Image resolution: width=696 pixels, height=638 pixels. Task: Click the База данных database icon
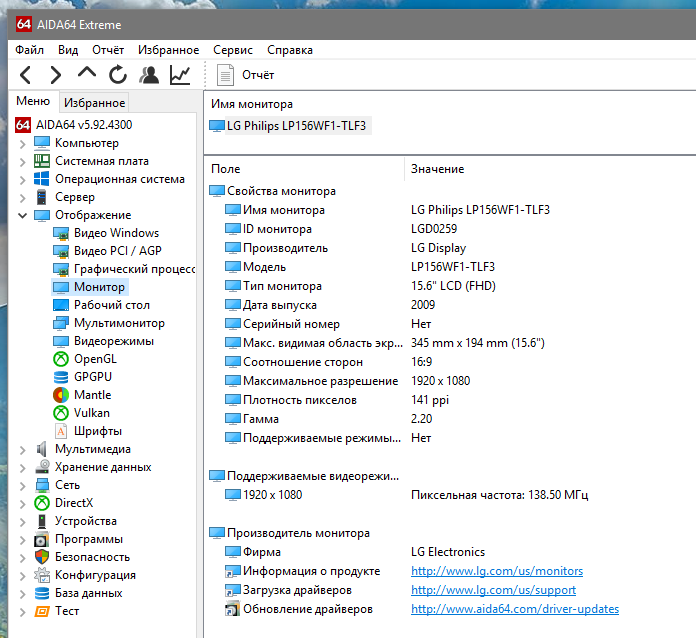(x=42, y=593)
